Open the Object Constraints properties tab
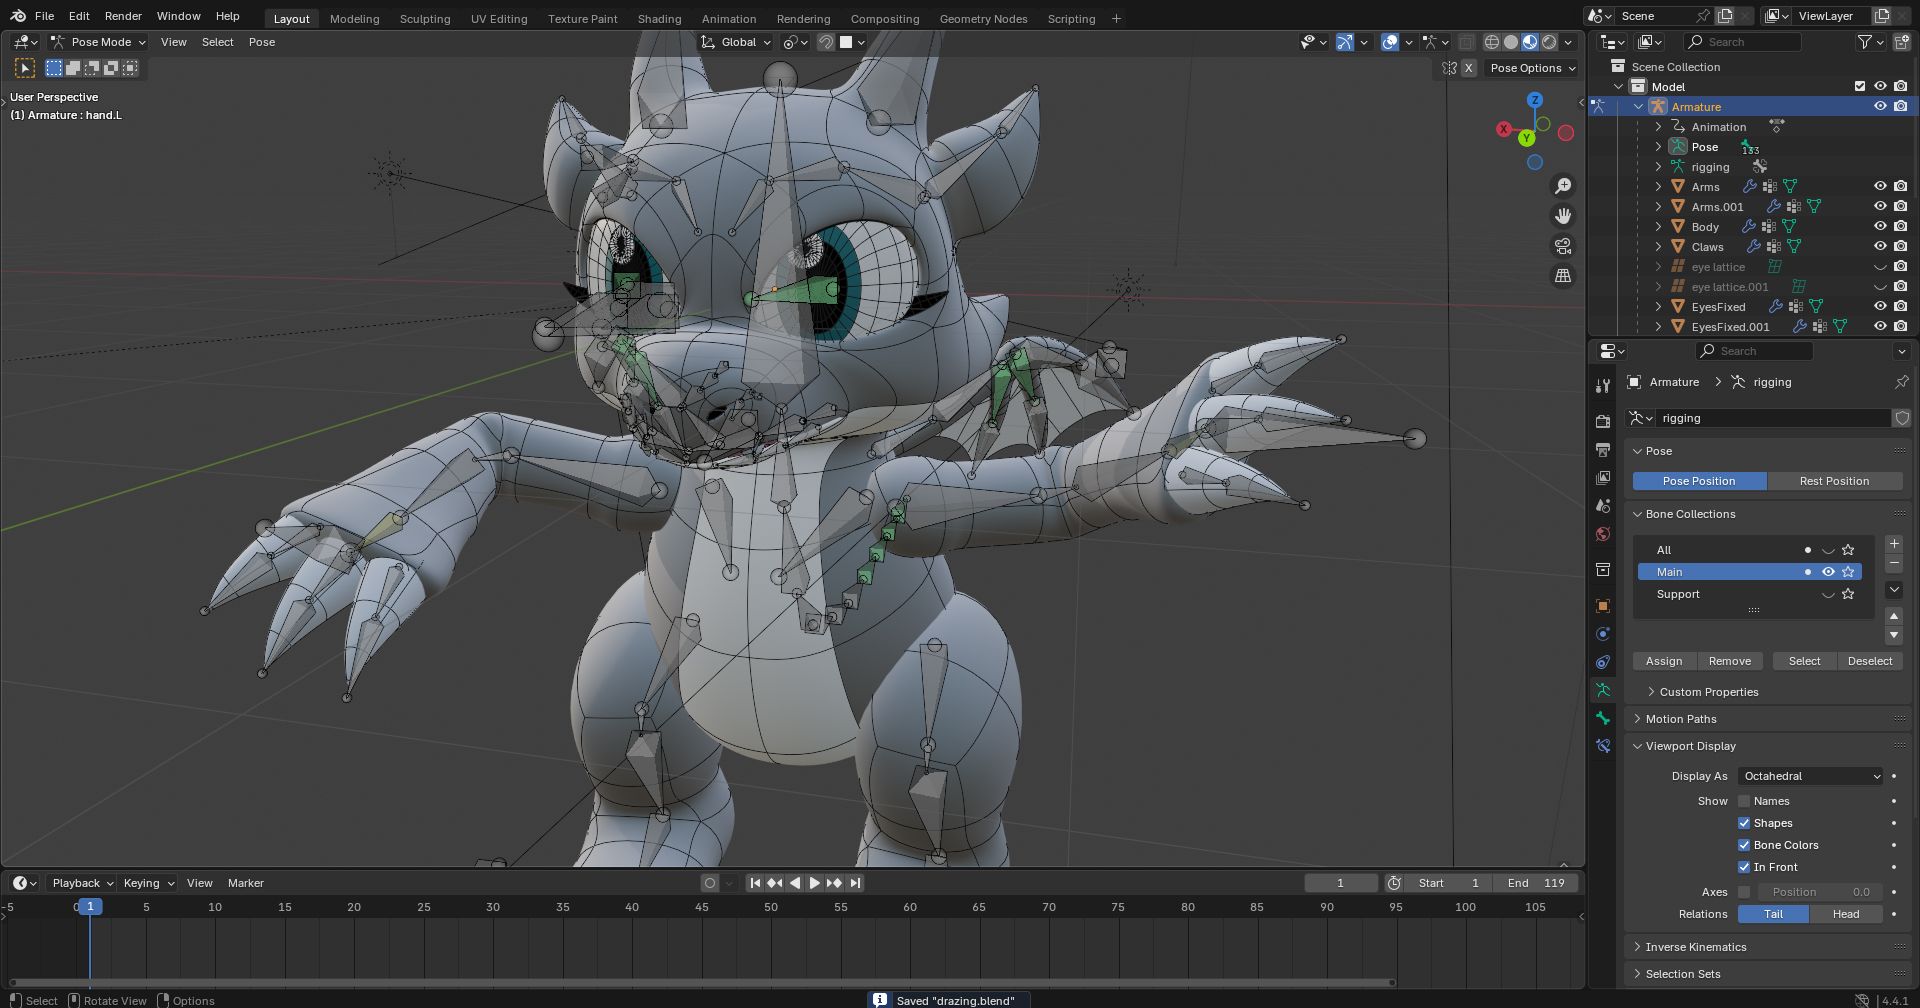Screen dimensions: 1920x1008 [x=1603, y=662]
